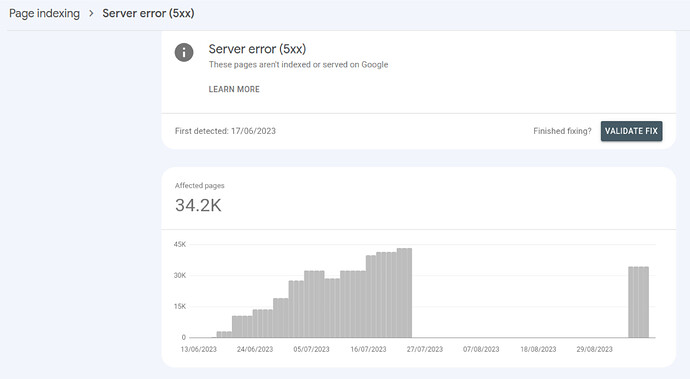Click the 24/06/2023 x-axis date
Viewport: 690px width, 379px height.
[x=255, y=349]
